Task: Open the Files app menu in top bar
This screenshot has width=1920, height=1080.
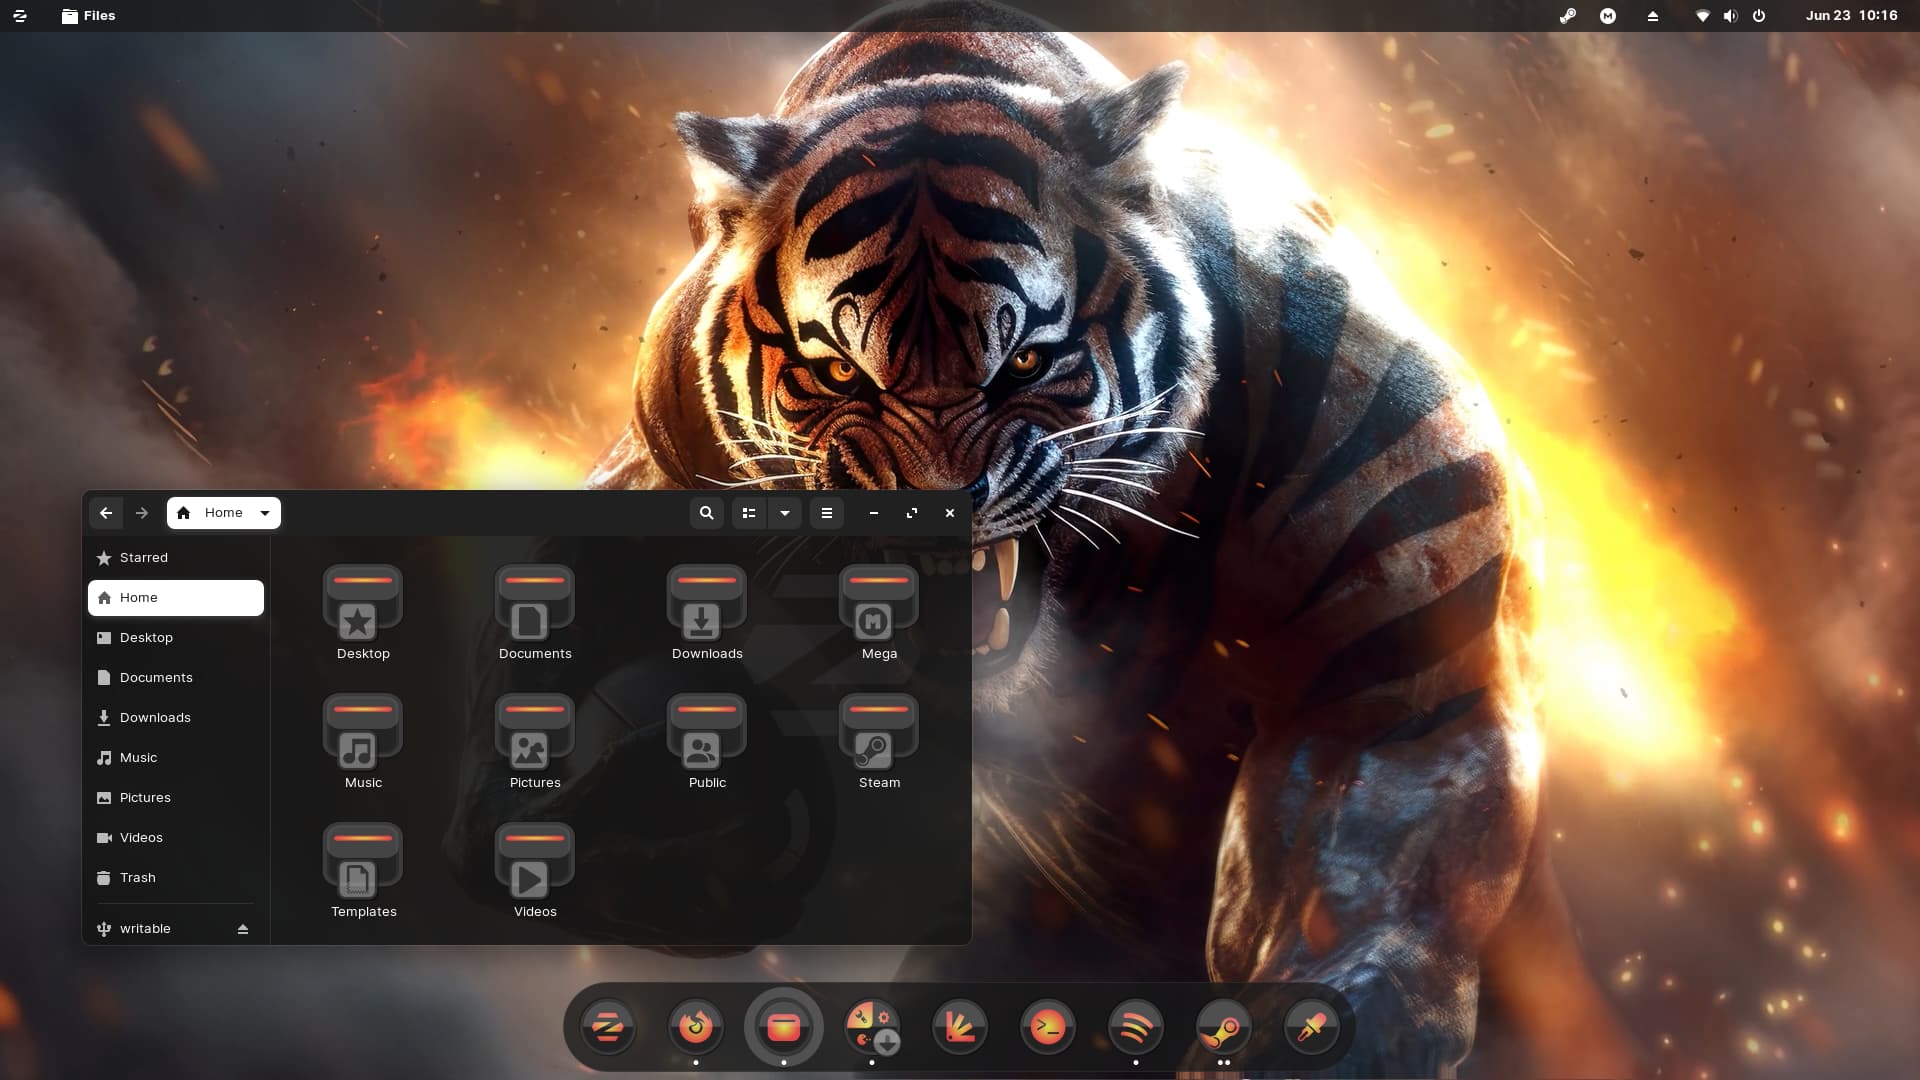Action: click(88, 16)
